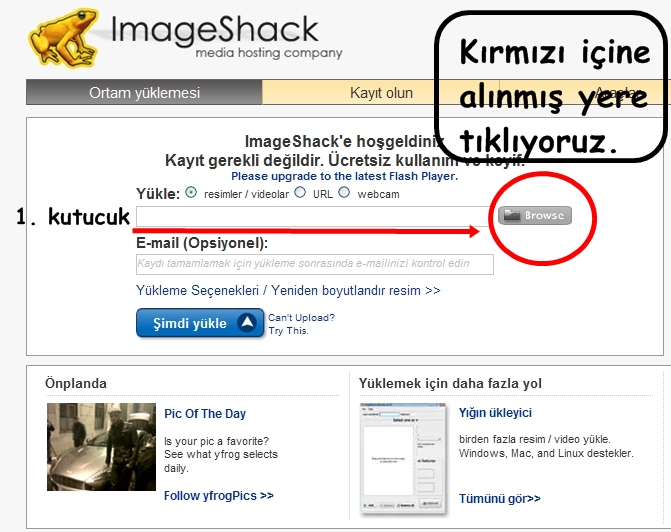The height and width of the screenshot is (532, 671).
Task: Expand Yükleme Seçenekleri / Yeniden boyutlandır link
Action: click(x=288, y=291)
